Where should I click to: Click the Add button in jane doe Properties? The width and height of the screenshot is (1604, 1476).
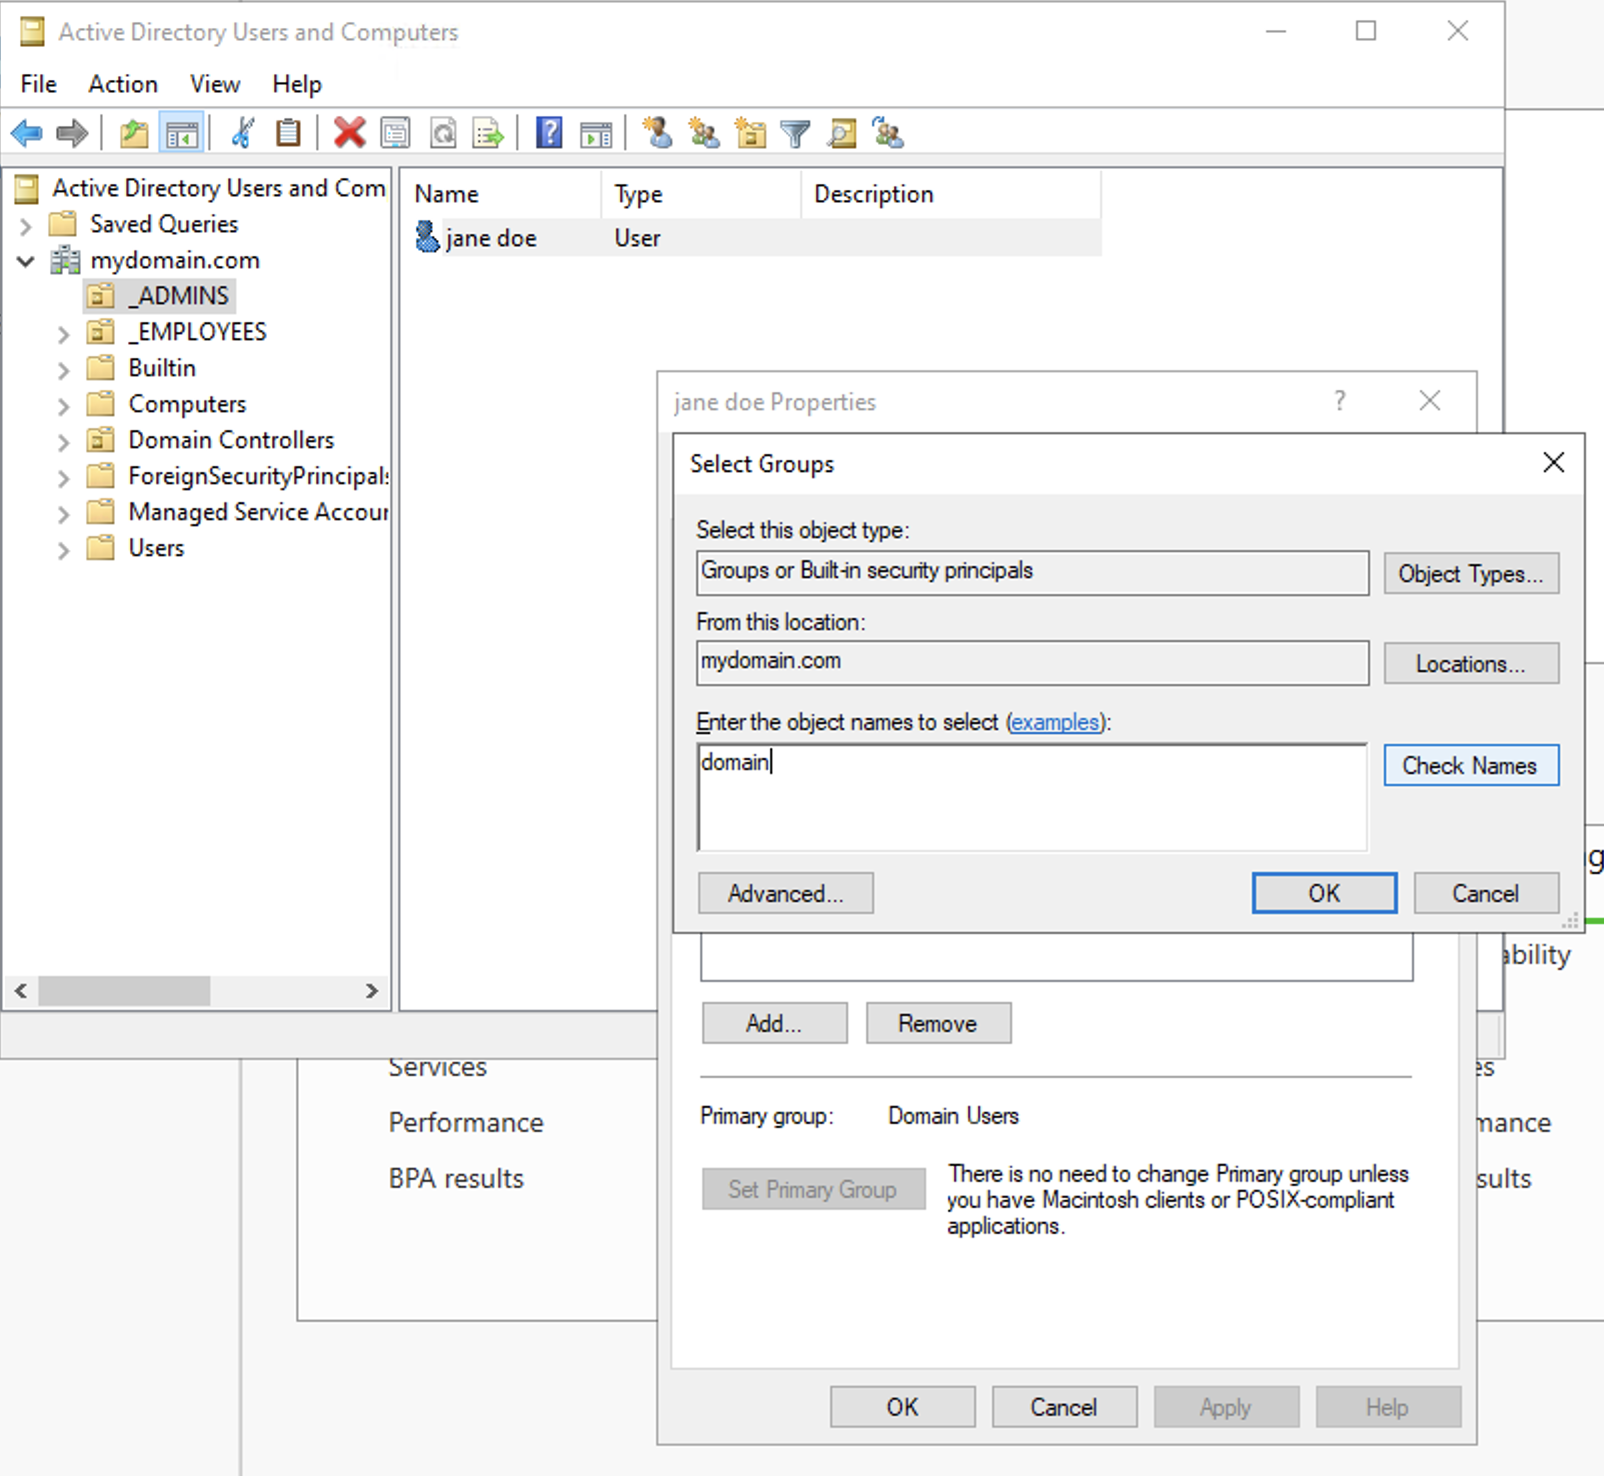774,1023
